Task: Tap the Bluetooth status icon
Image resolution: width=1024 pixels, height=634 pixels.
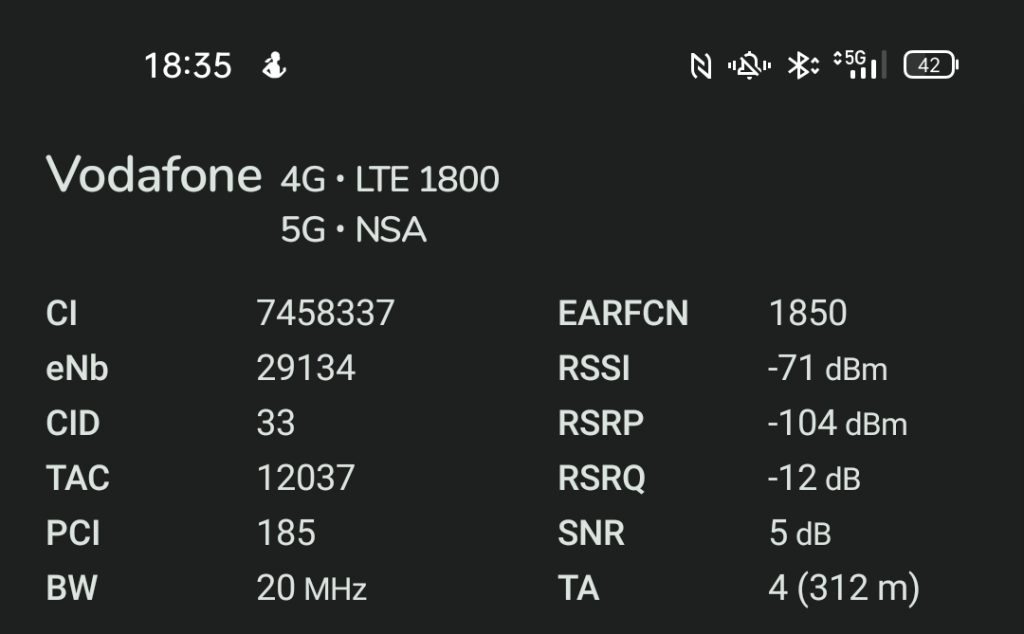Action: 803,65
